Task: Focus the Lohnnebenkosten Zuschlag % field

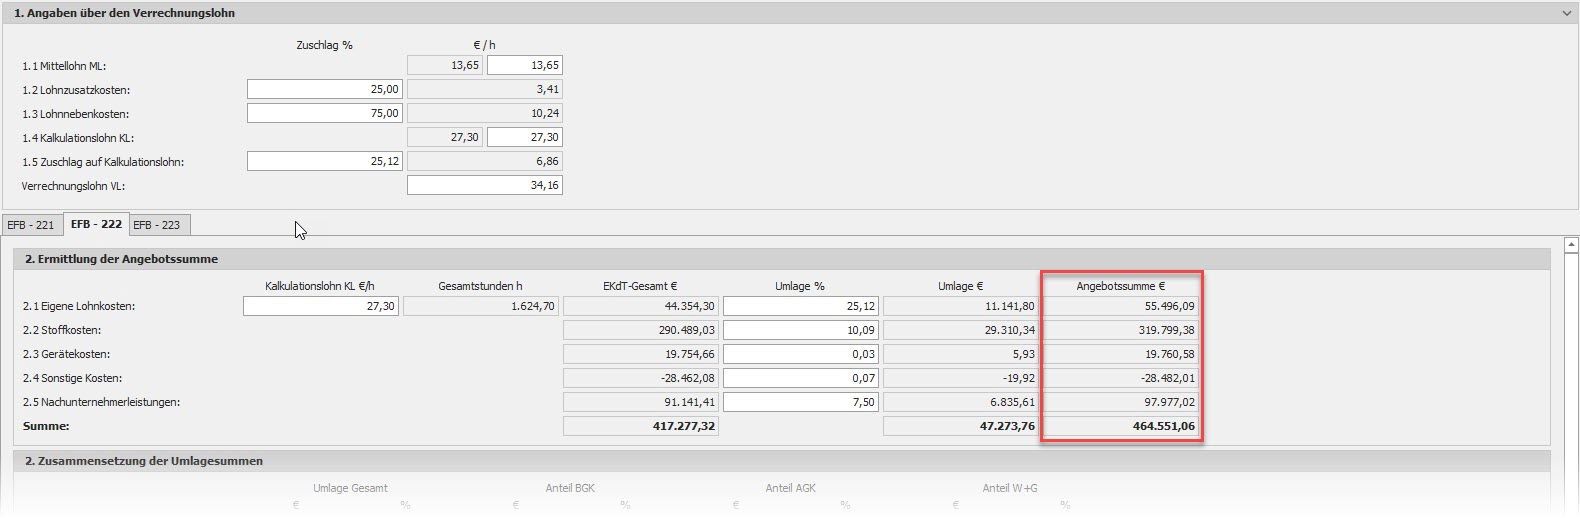Action: [324, 113]
